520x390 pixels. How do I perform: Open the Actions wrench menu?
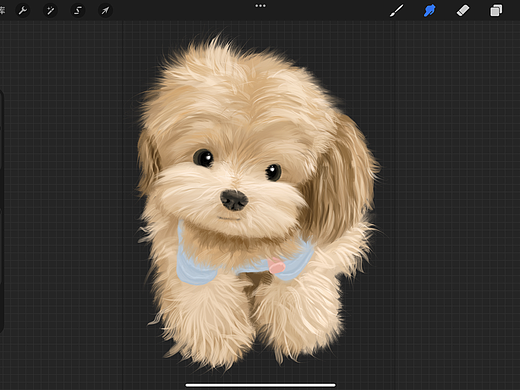click(x=23, y=11)
